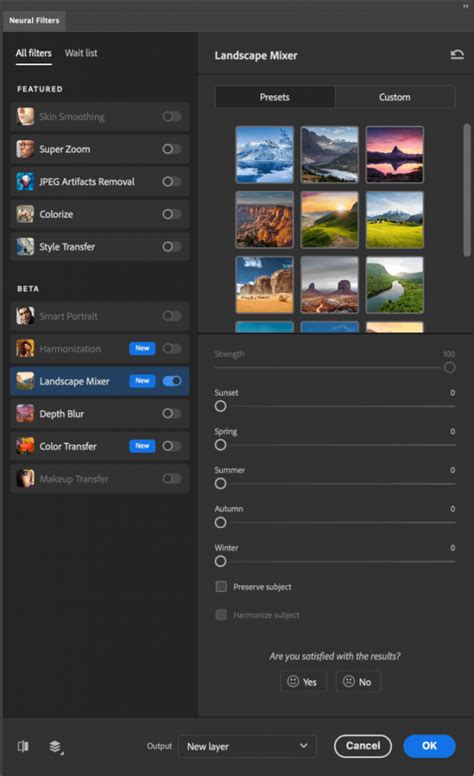Click the Summer slider handle
Screen dimensions: 474x776
tap(221, 484)
